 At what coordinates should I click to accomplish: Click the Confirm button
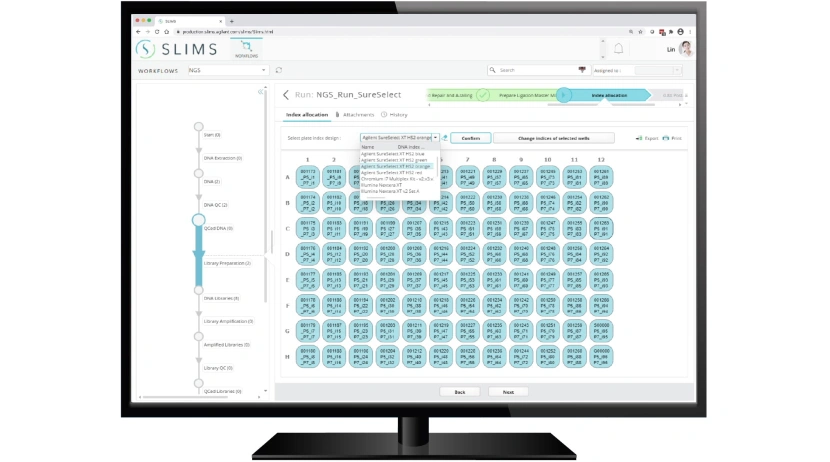tap(471, 138)
